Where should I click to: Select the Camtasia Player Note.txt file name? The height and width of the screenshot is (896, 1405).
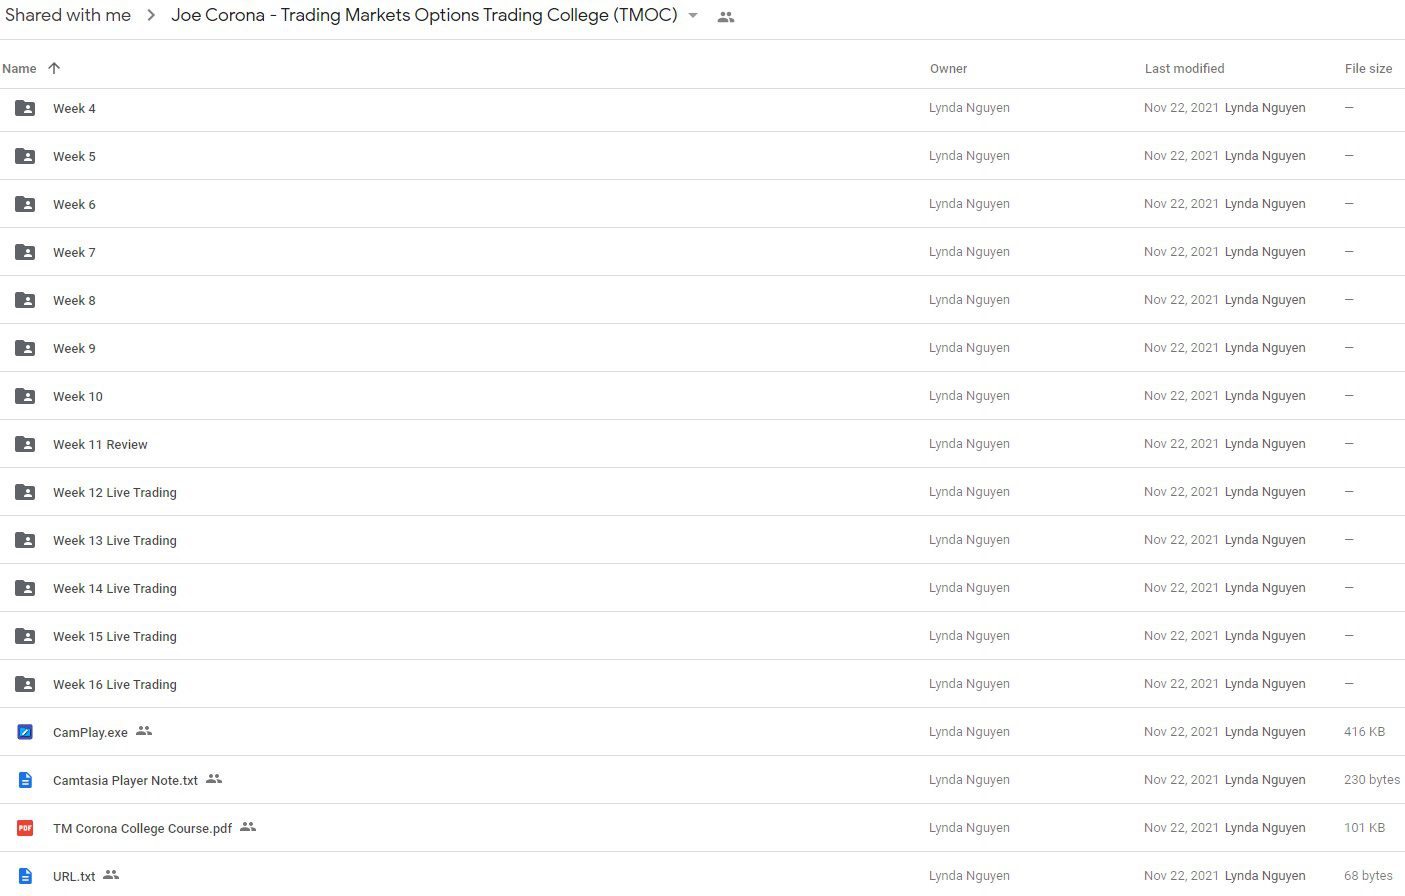pyautogui.click(x=125, y=781)
